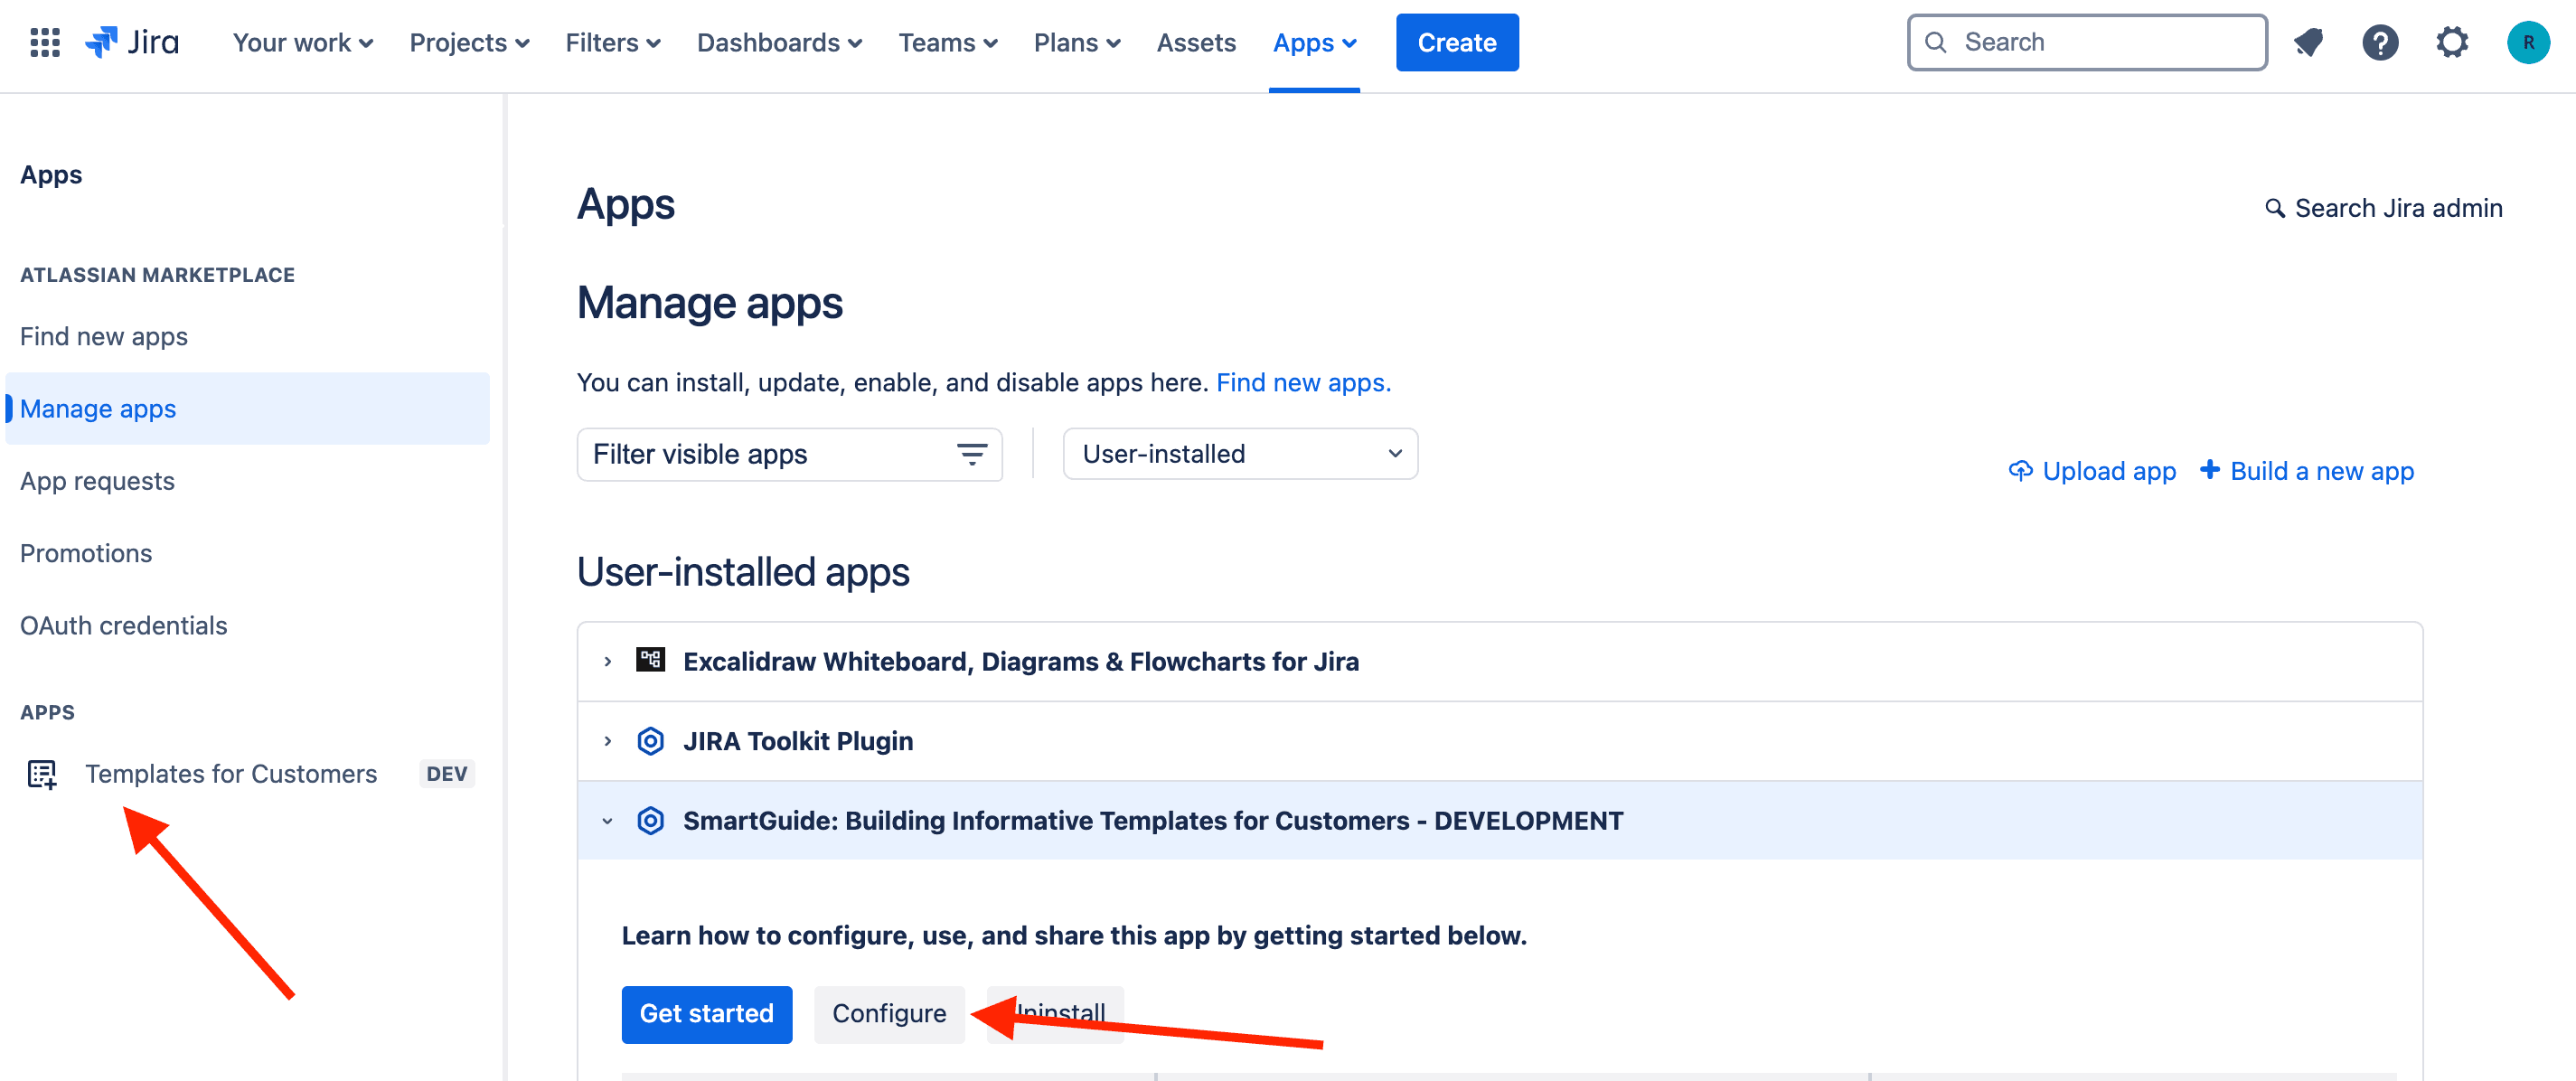Click the Uninstall button

[1055, 1013]
